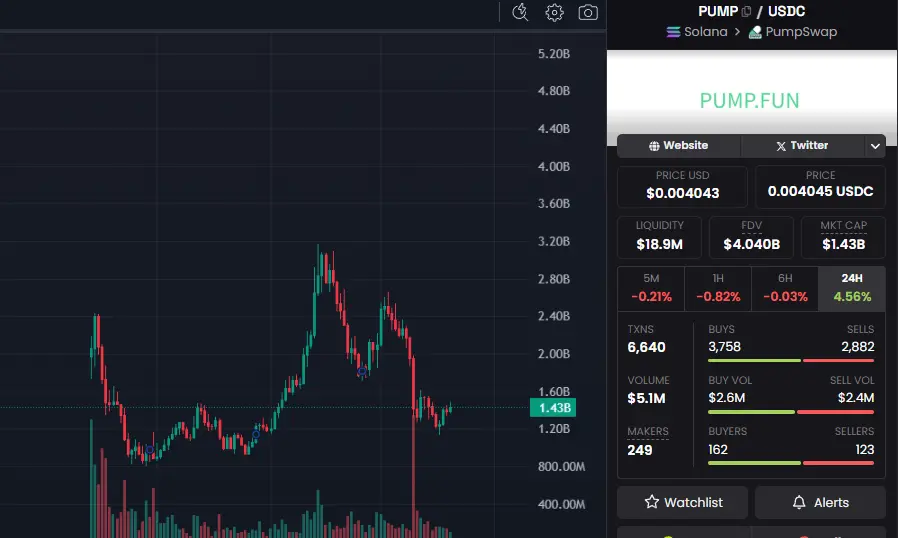Click the FDV $4.040B box
The image size is (898, 538).
[751, 237]
